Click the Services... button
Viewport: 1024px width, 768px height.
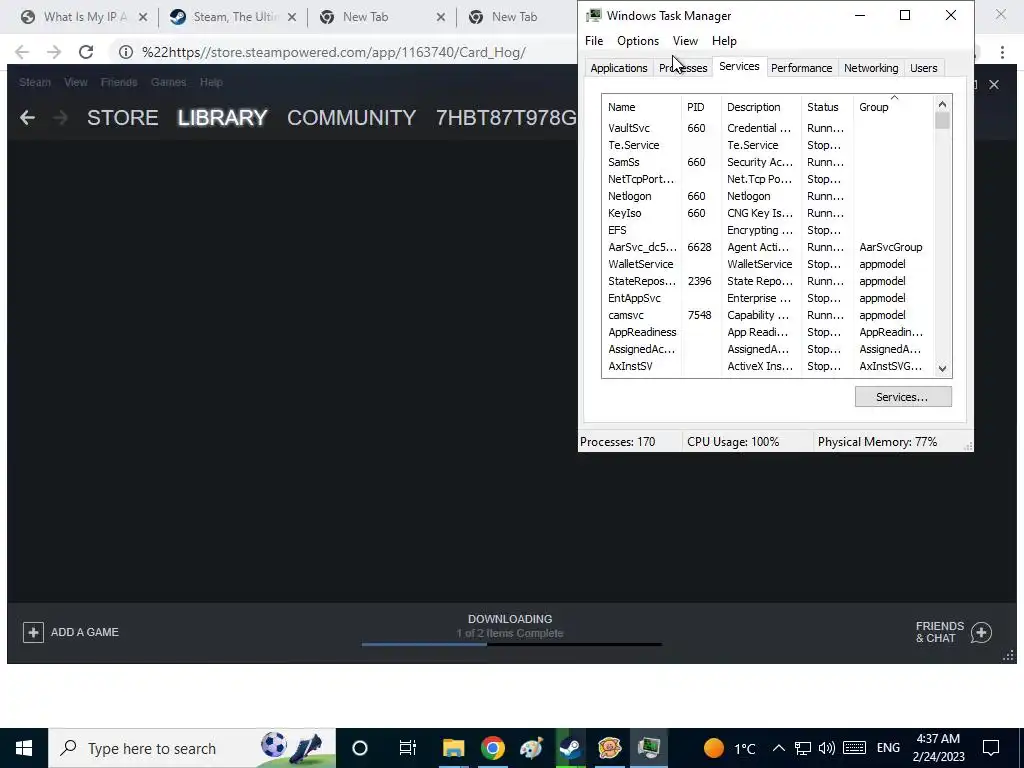click(903, 396)
